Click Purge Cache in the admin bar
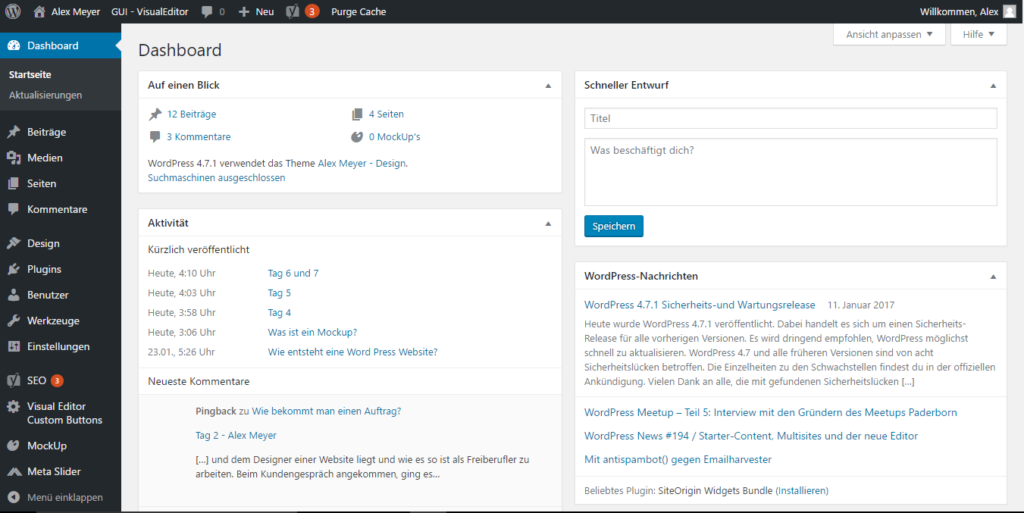This screenshot has height=513, width=1024. click(358, 12)
